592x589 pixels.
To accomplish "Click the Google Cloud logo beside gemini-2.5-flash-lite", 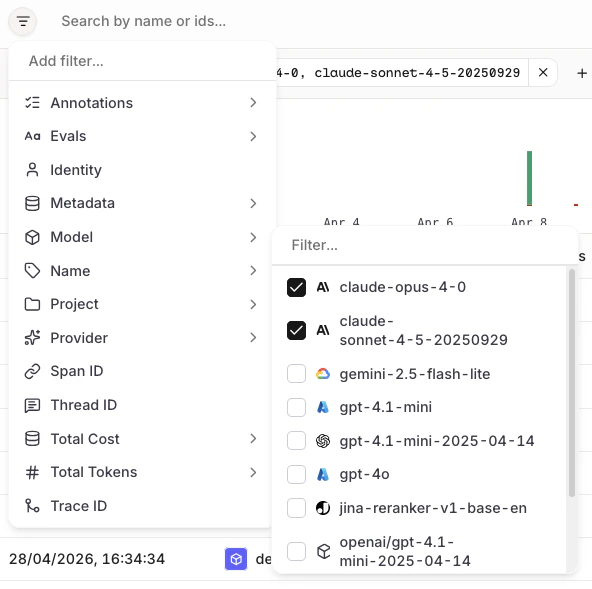I will point(323,374).
